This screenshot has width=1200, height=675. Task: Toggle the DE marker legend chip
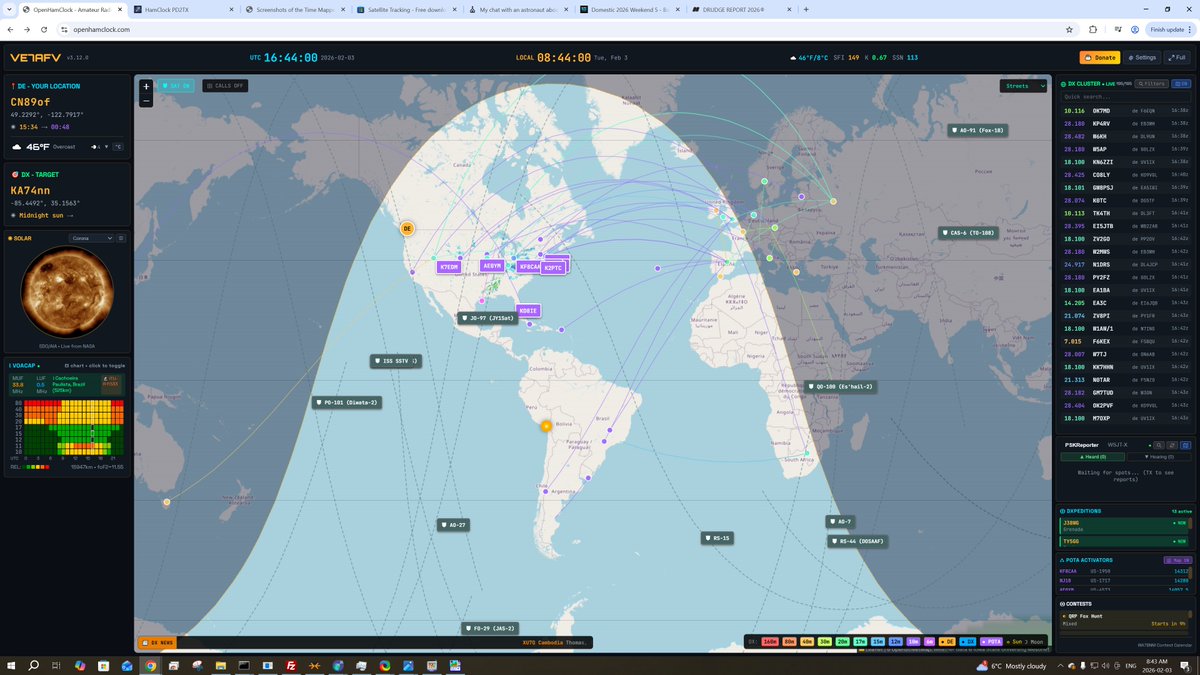948,641
